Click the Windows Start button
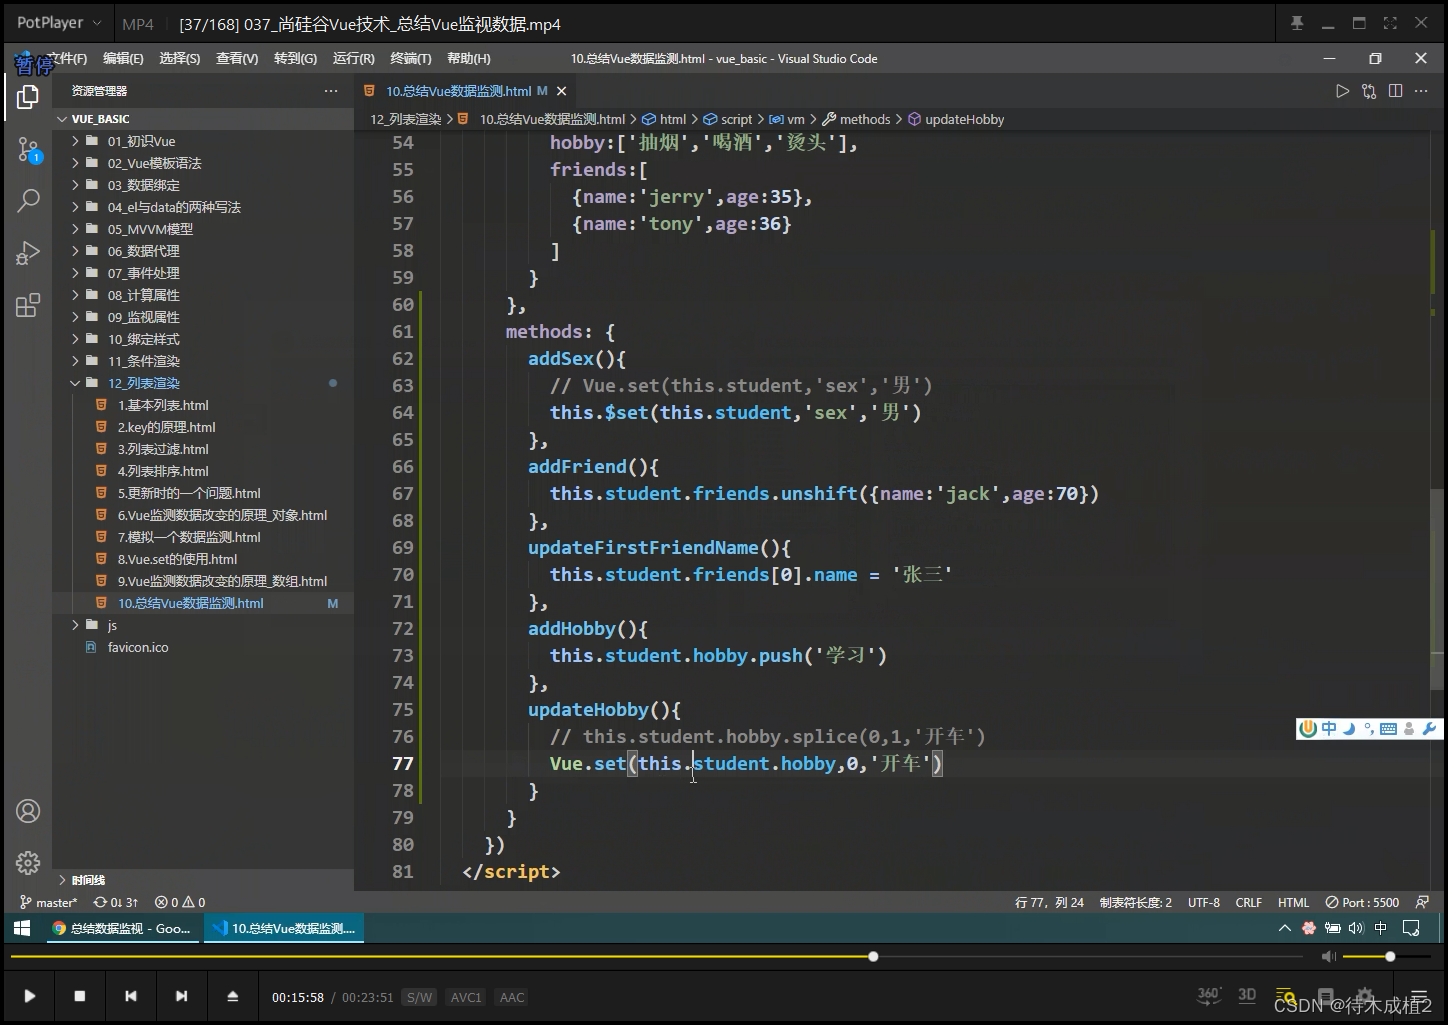The height and width of the screenshot is (1025, 1448). [22, 928]
